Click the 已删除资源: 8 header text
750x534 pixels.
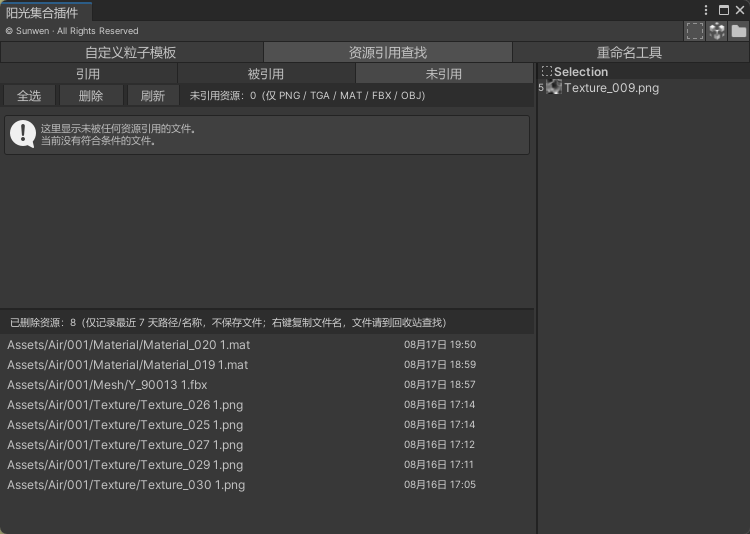[x=228, y=323]
